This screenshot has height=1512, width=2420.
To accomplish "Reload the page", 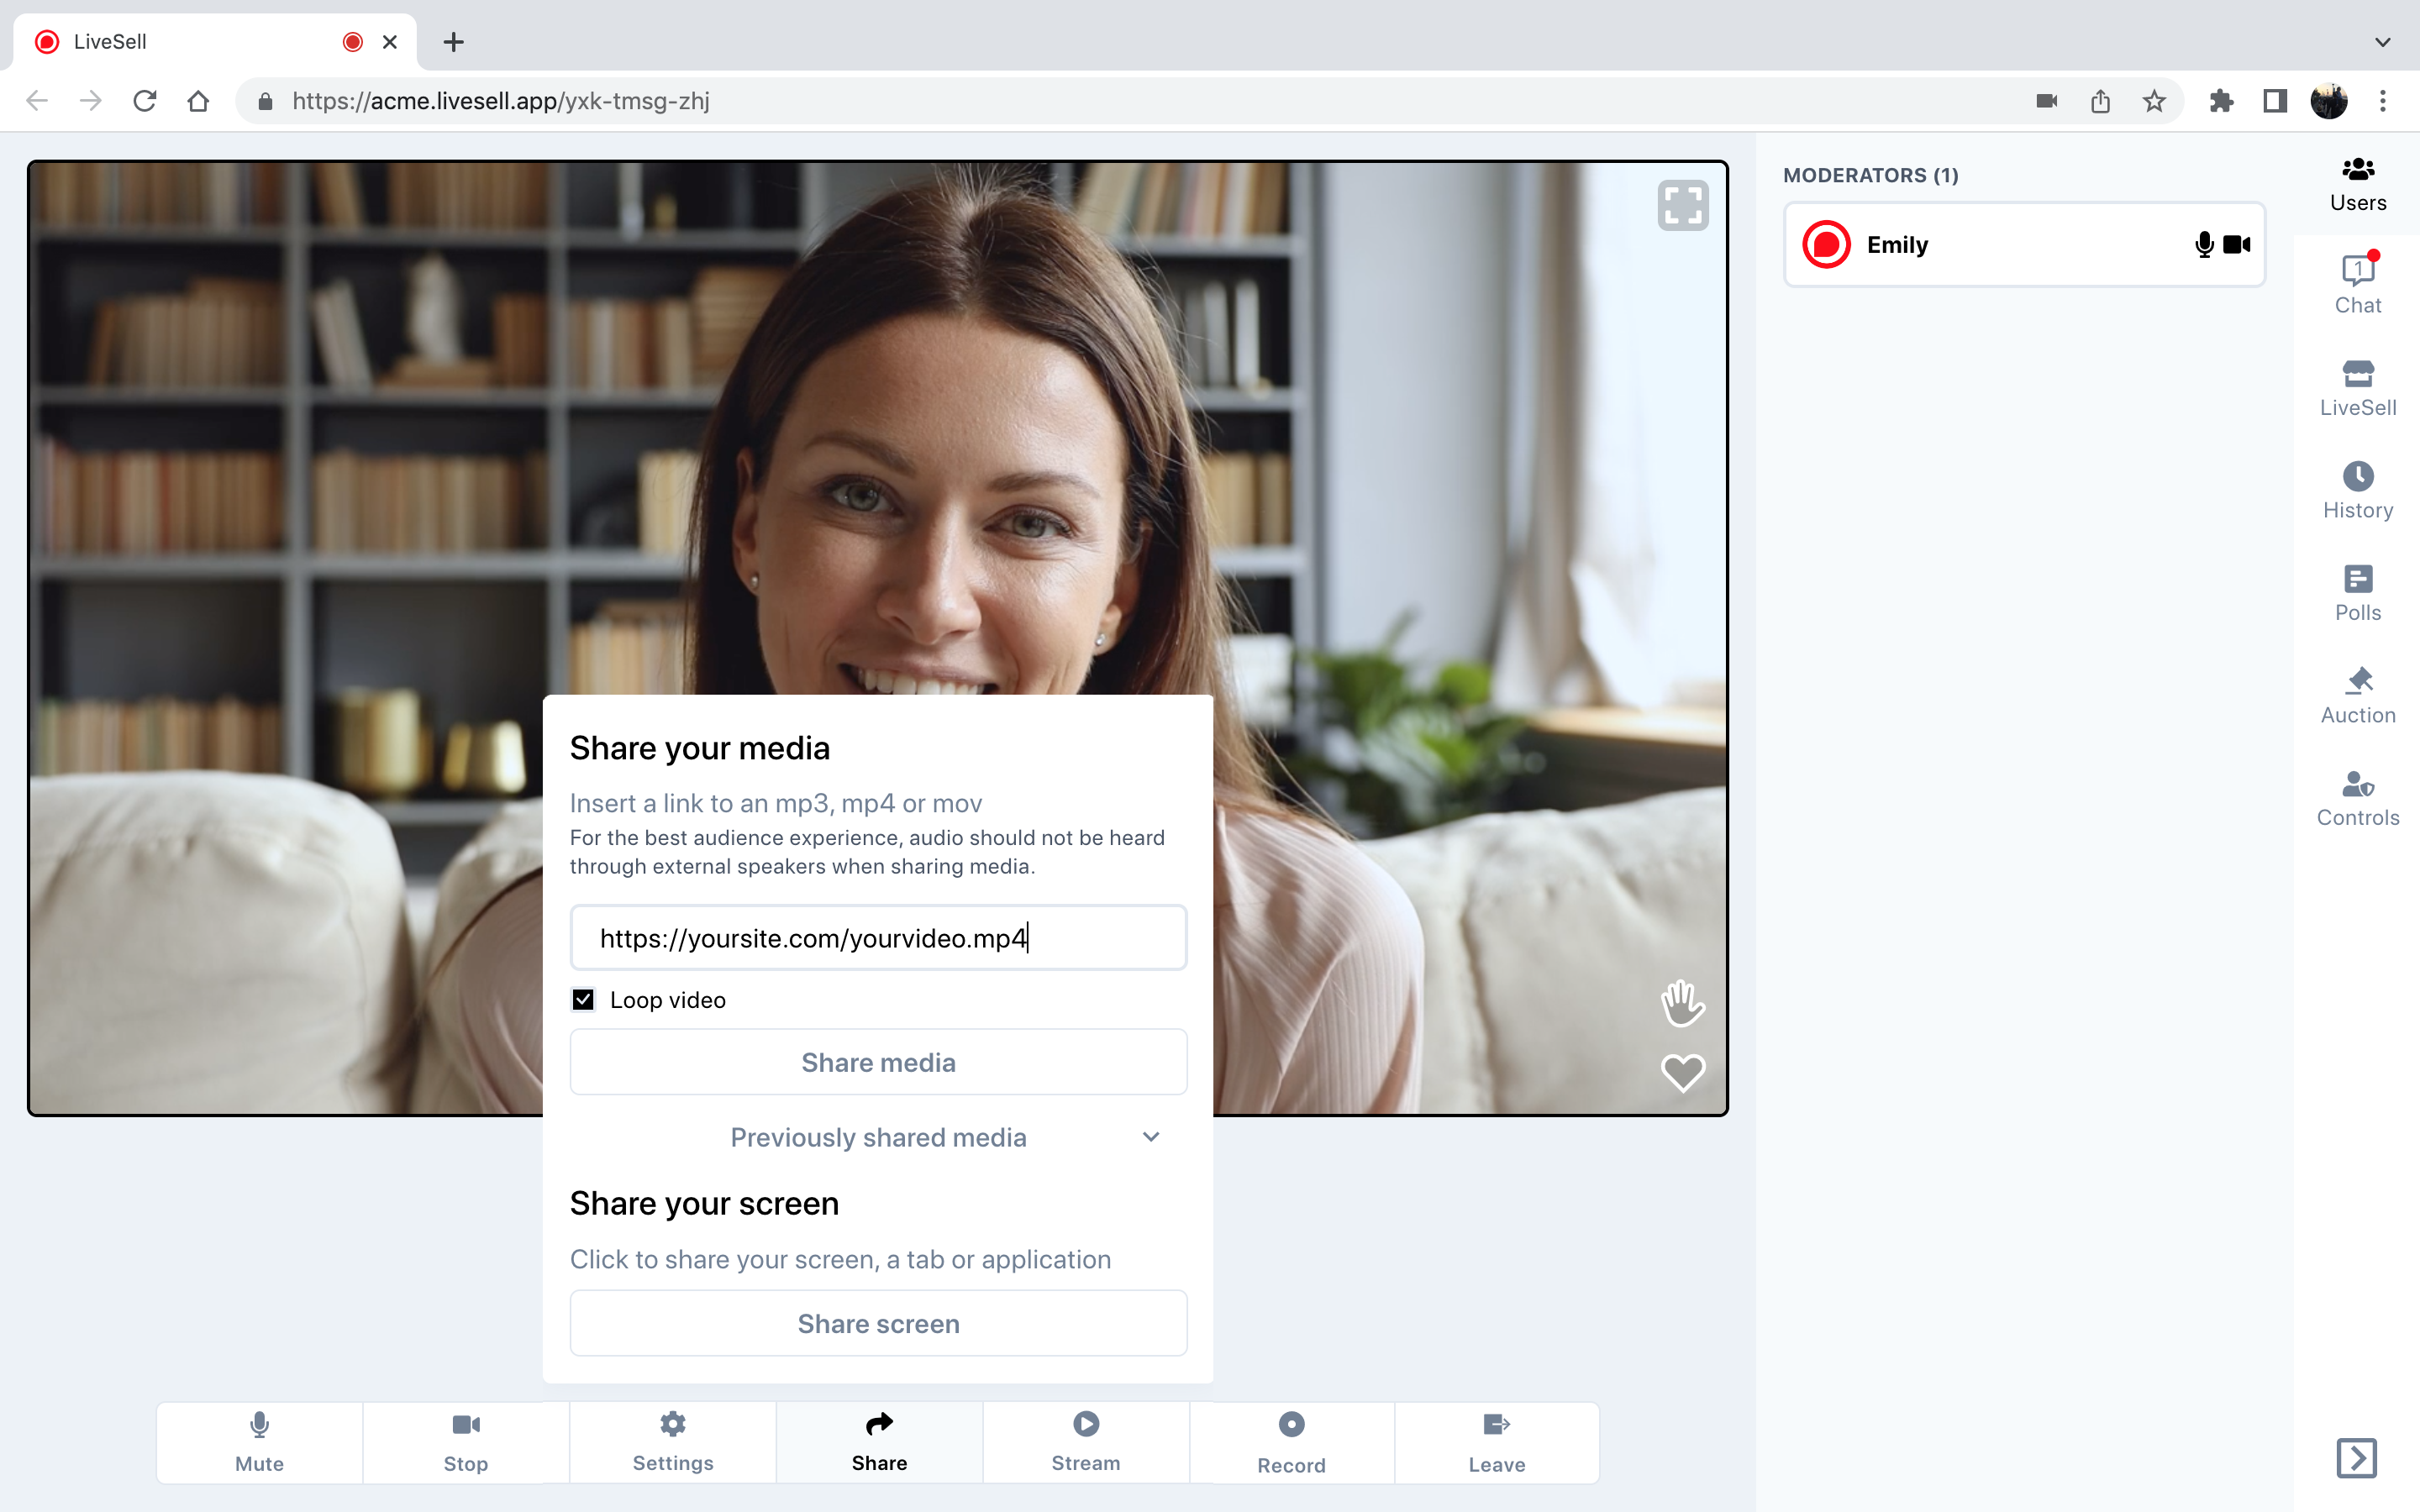I will tap(144, 101).
